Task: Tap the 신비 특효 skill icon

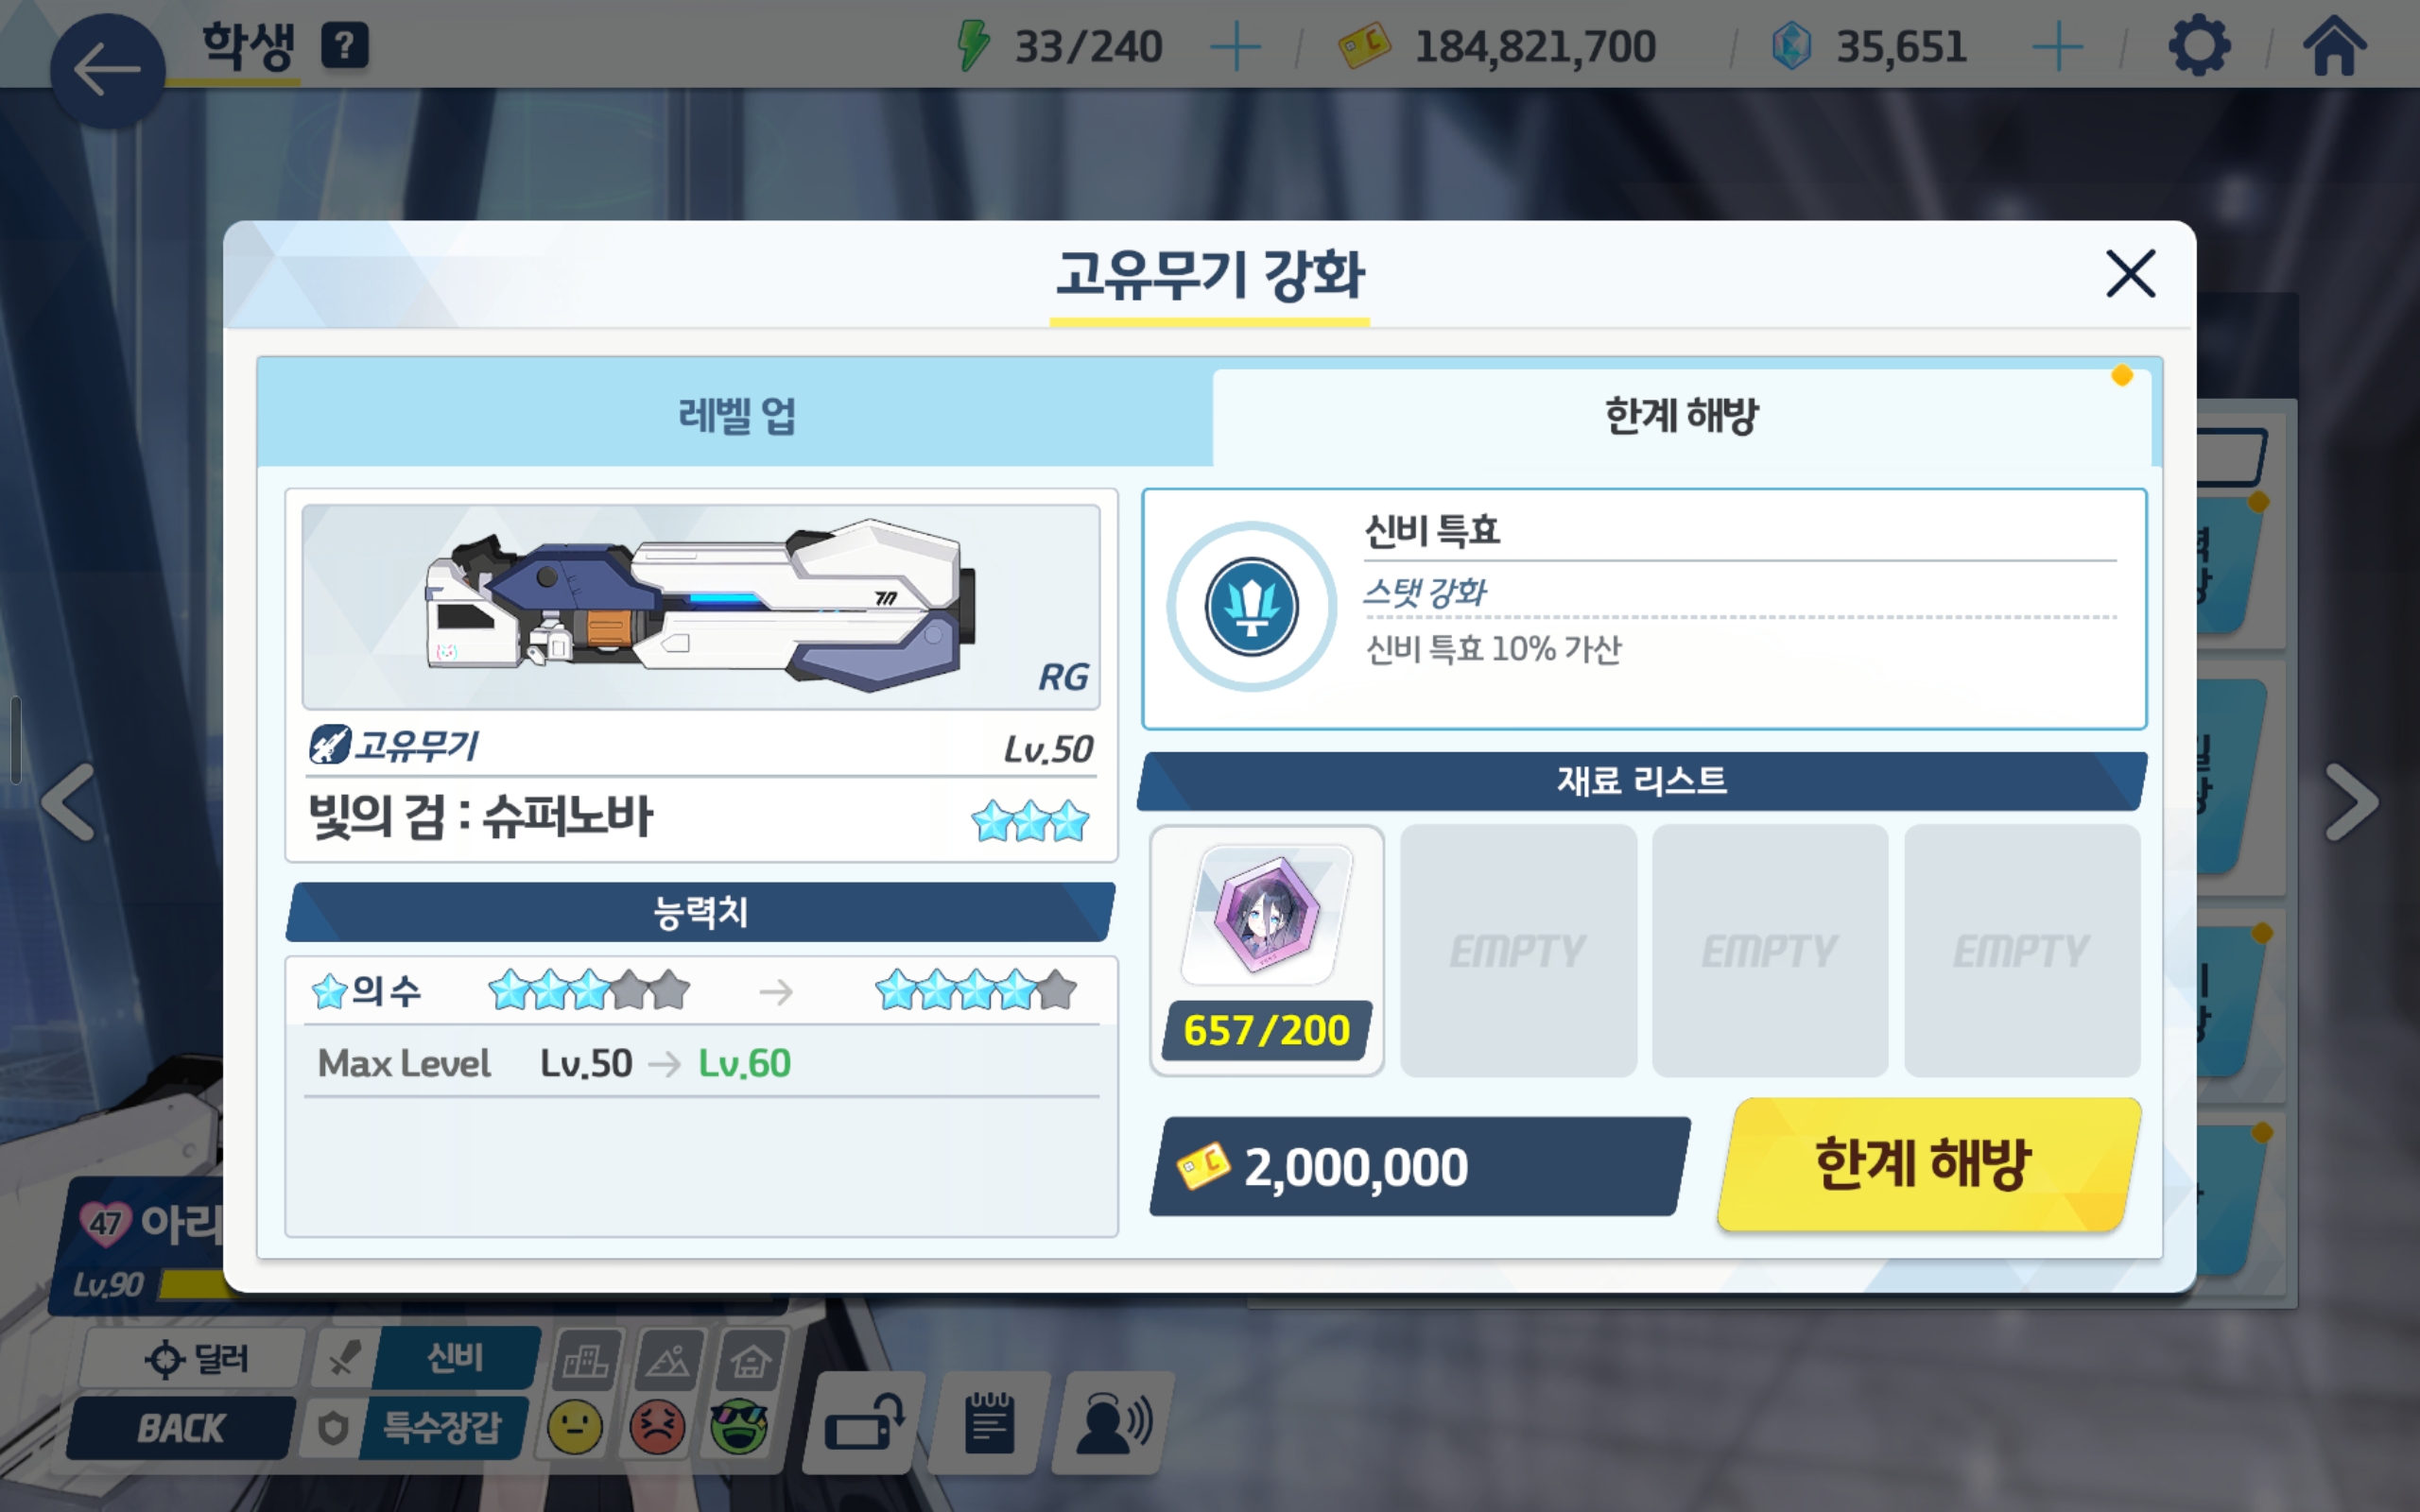Action: pos(1251,606)
